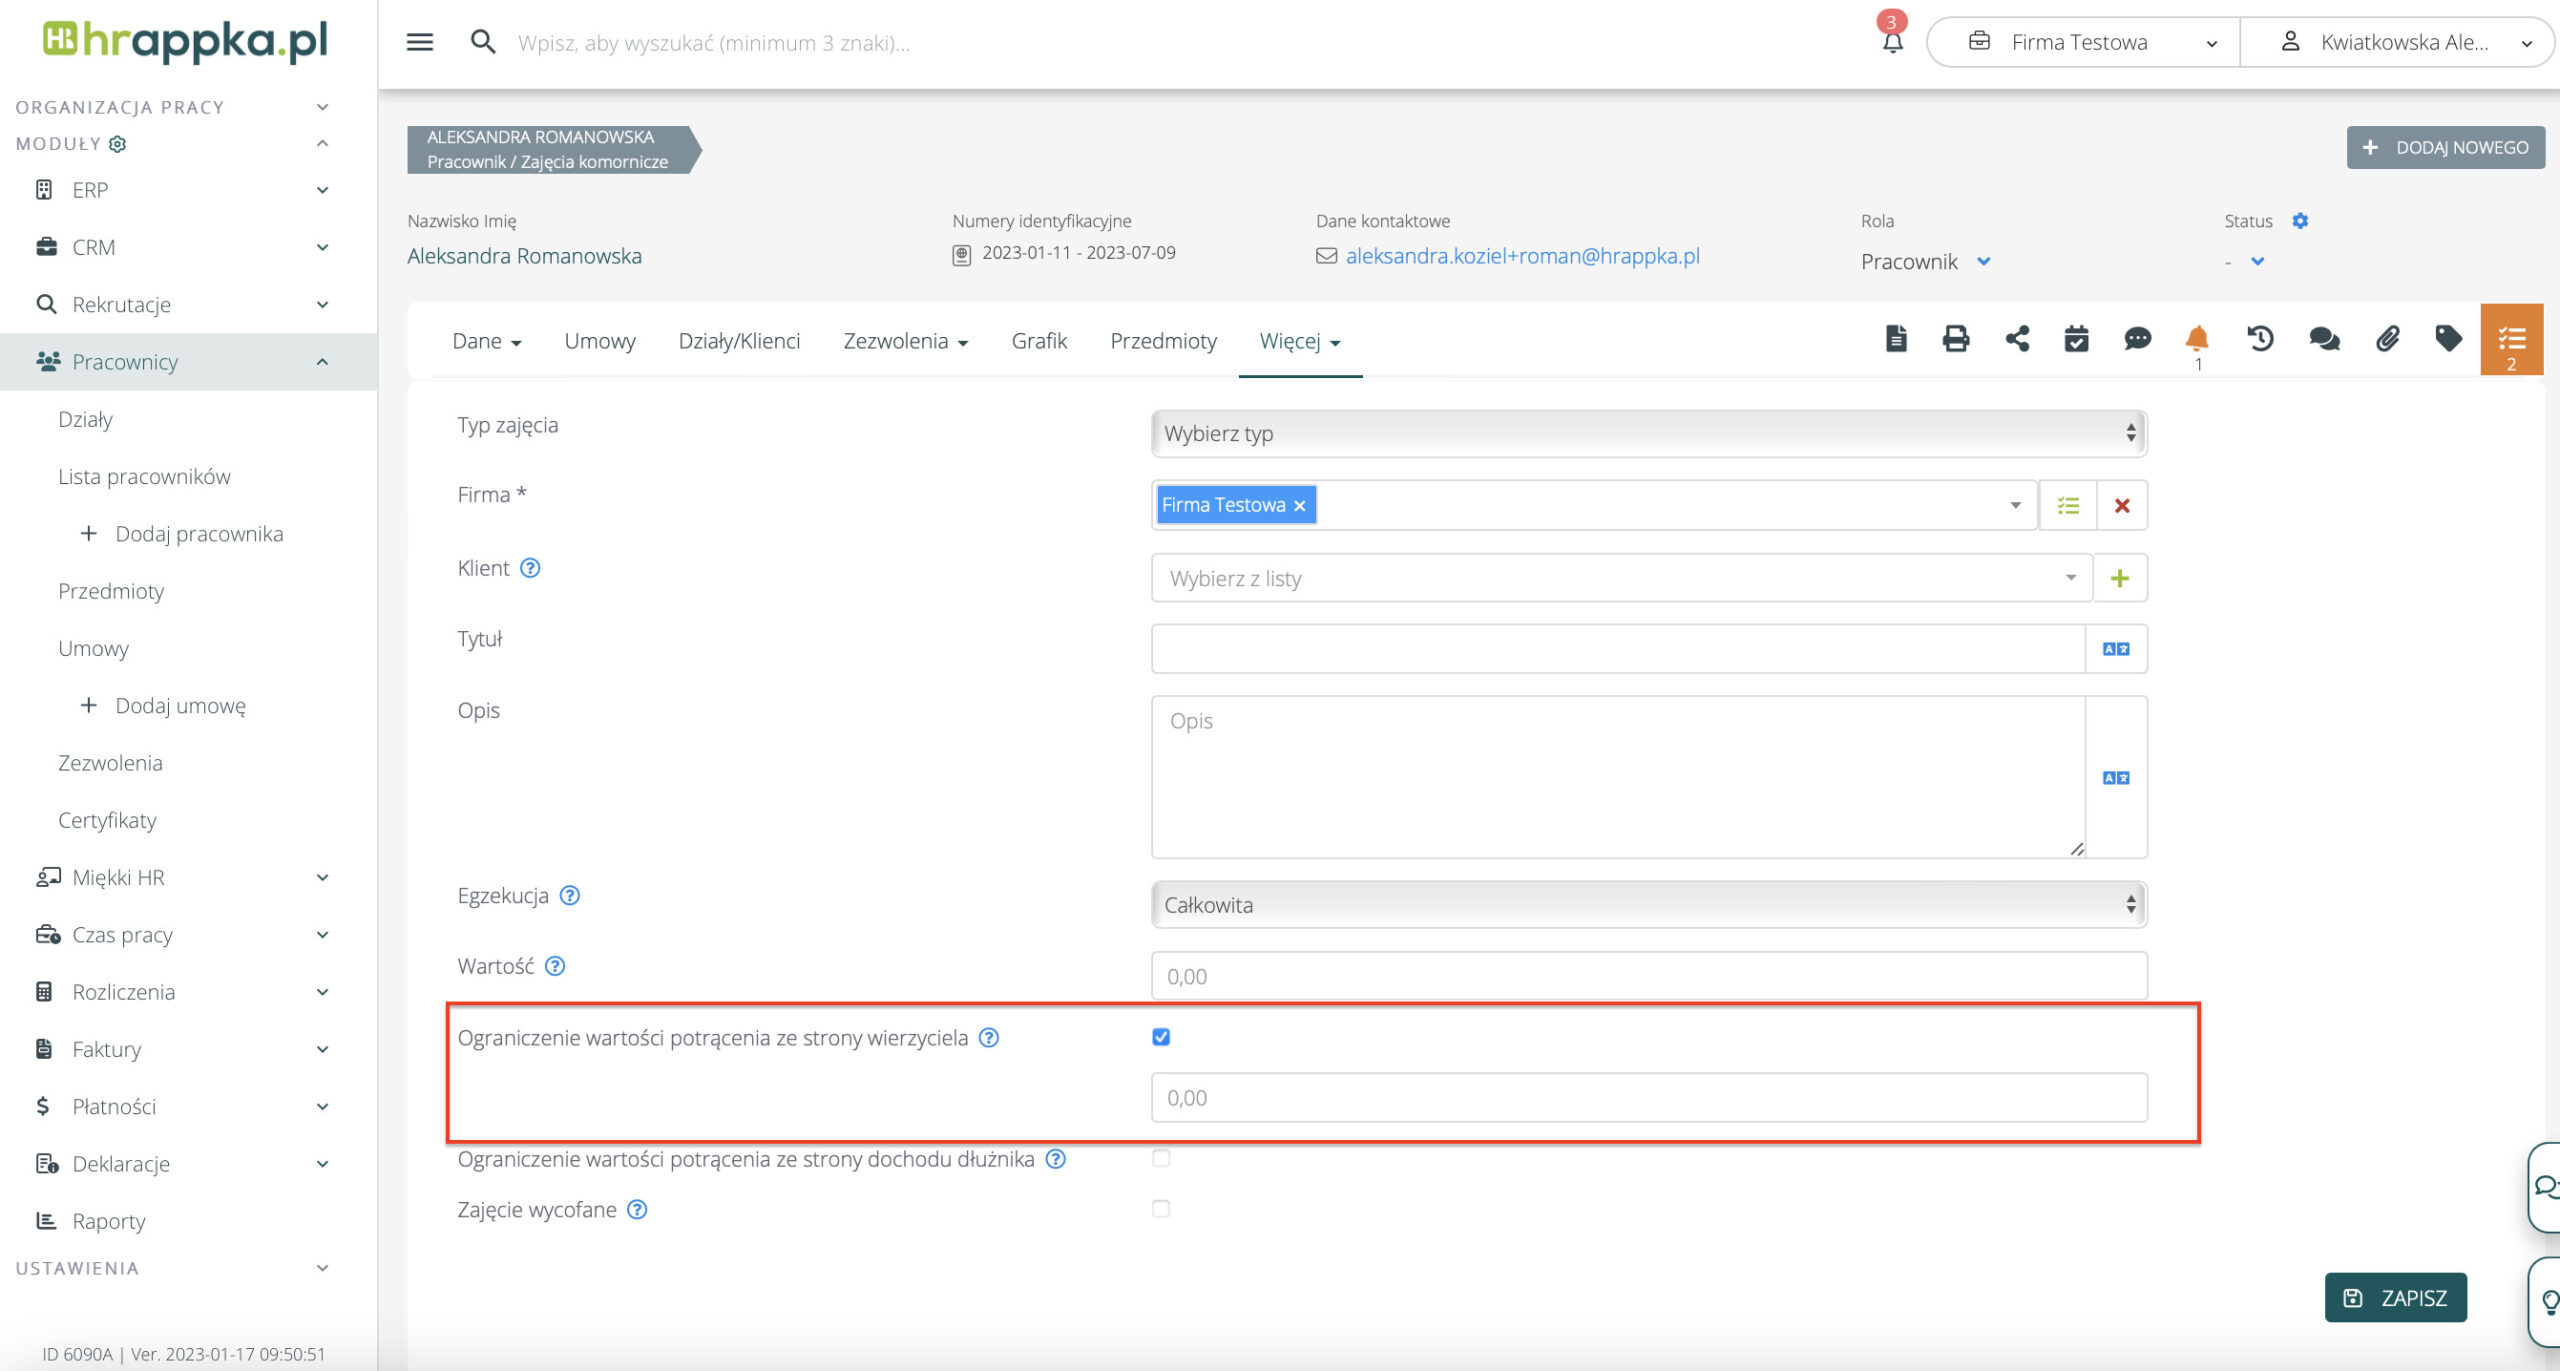The width and height of the screenshot is (2560, 1371).
Task: Check the Zajęcie wycofane checkbox
Action: [x=1161, y=1209]
